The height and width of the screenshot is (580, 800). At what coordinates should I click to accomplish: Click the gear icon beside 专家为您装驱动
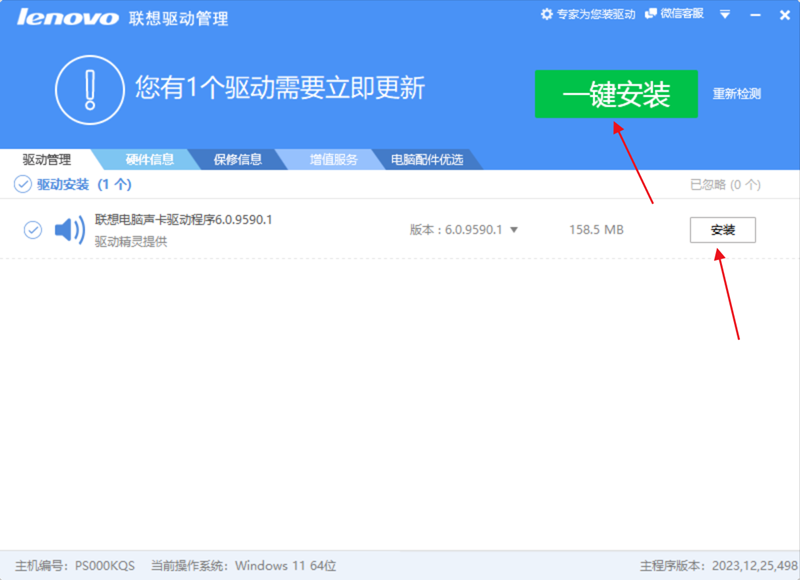click(548, 15)
